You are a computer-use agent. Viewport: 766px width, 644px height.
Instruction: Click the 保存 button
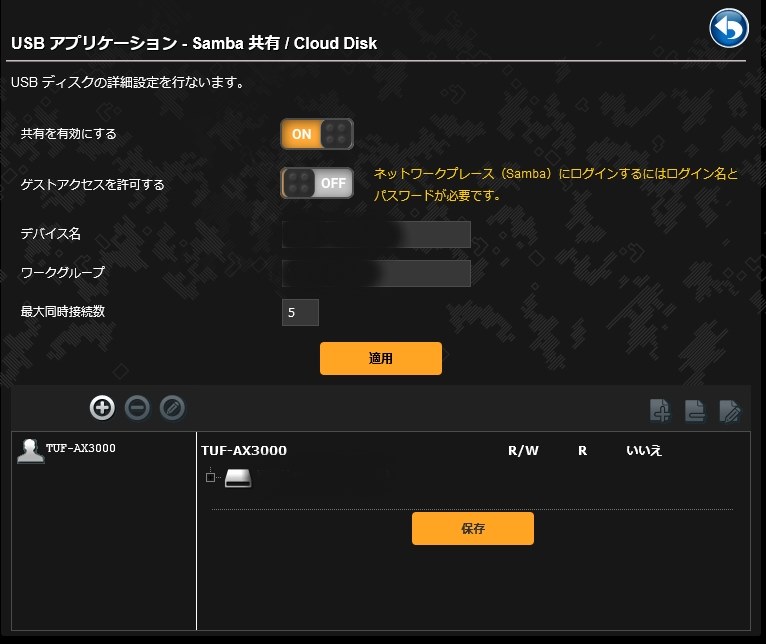(473, 528)
